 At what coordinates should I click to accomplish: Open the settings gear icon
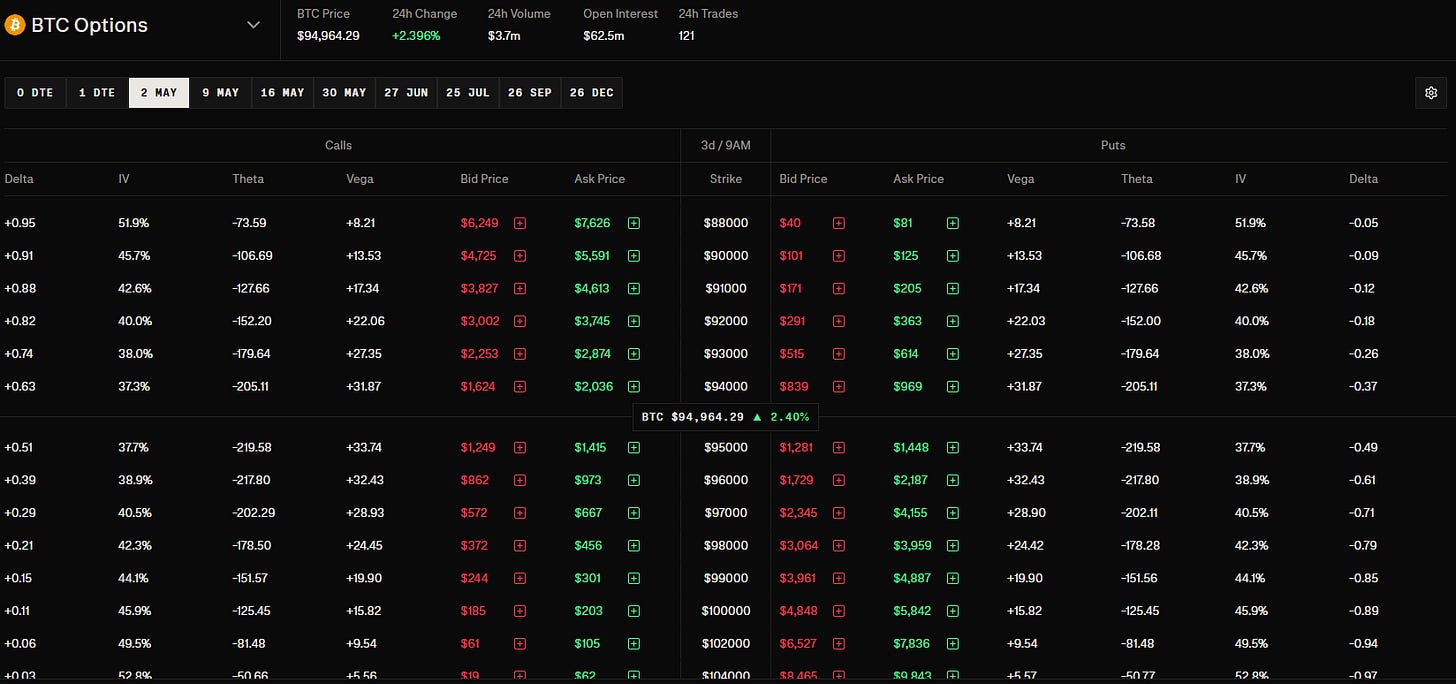1431,93
